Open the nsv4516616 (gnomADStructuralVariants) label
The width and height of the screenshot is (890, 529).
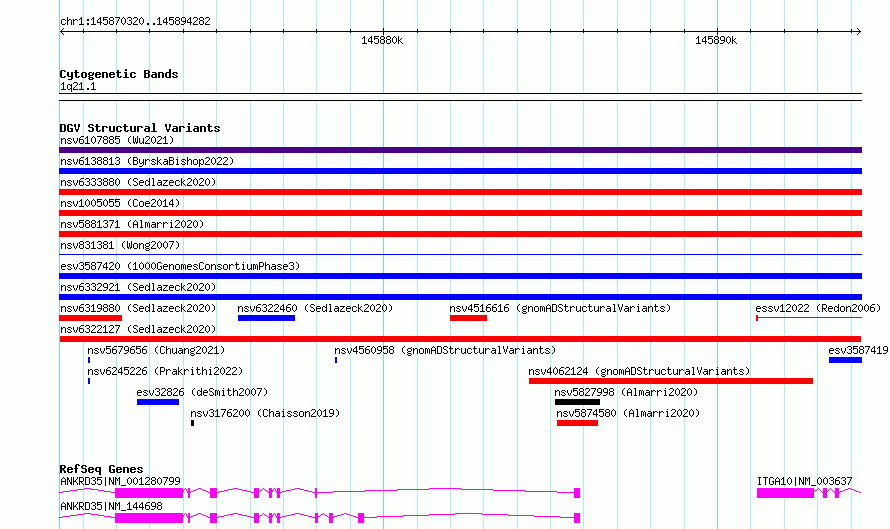[560, 308]
